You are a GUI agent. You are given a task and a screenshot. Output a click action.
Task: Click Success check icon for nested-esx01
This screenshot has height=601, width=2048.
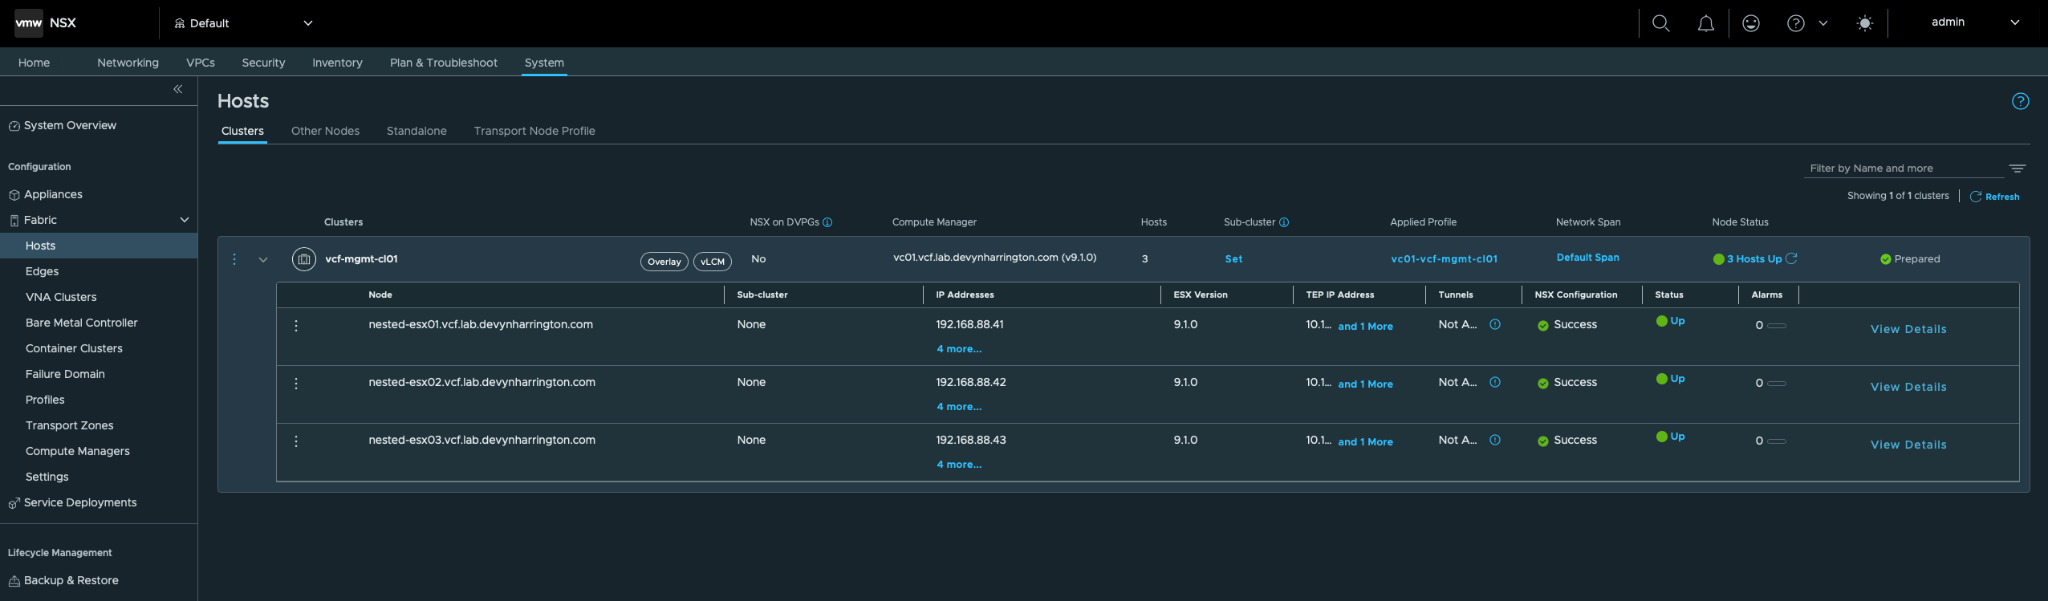pyautogui.click(x=1543, y=325)
